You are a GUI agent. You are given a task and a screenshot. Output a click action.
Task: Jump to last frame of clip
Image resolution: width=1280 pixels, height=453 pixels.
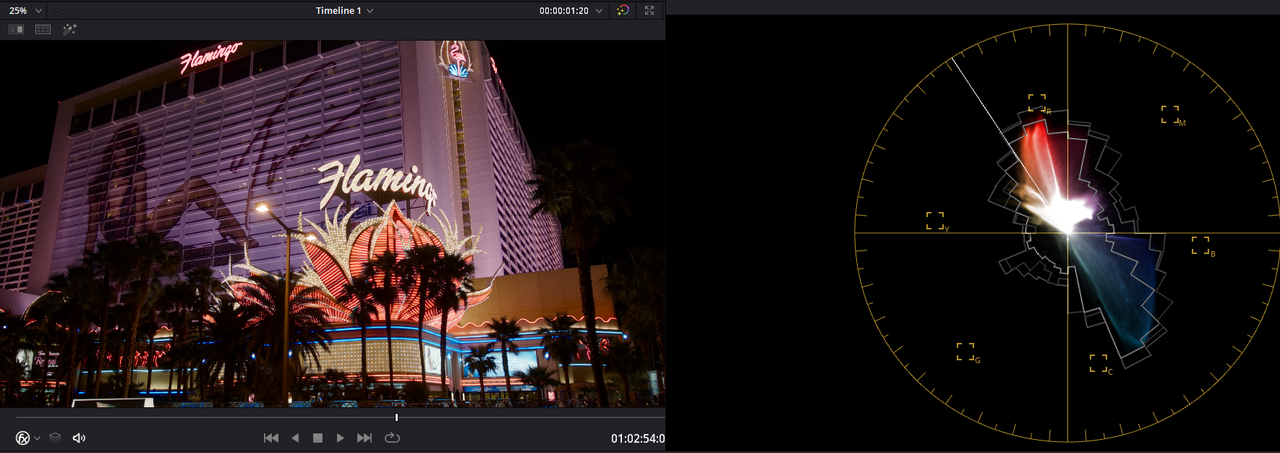(x=365, y=438)
